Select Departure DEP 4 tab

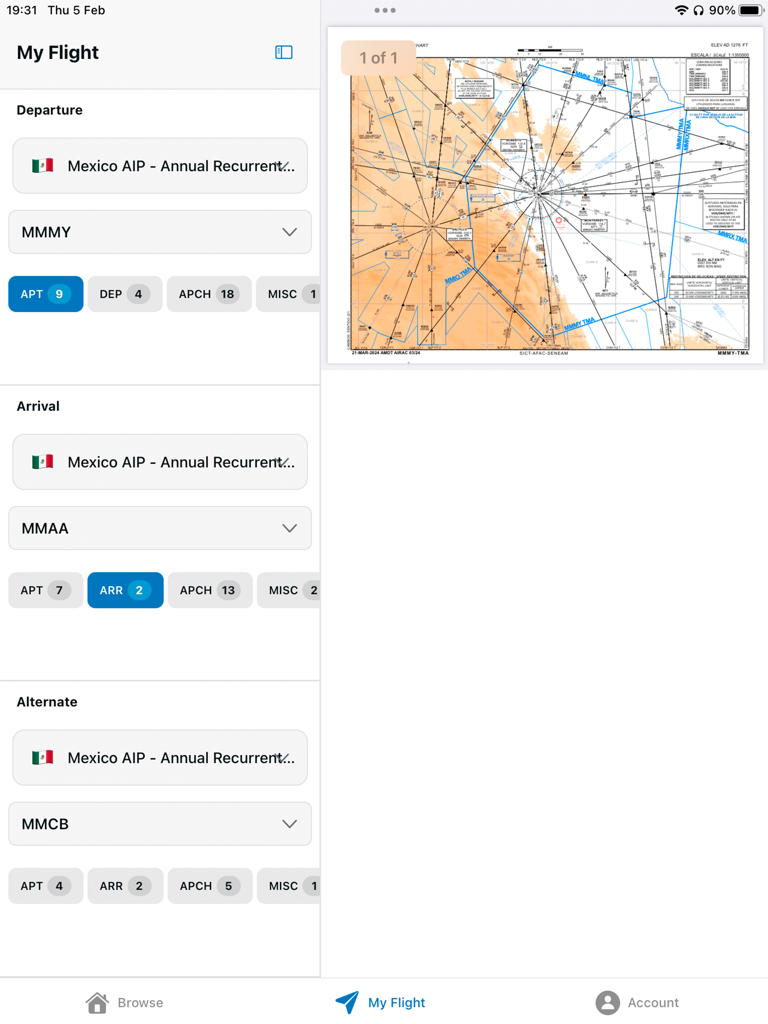pyautogui.click(x=125, y=294)
